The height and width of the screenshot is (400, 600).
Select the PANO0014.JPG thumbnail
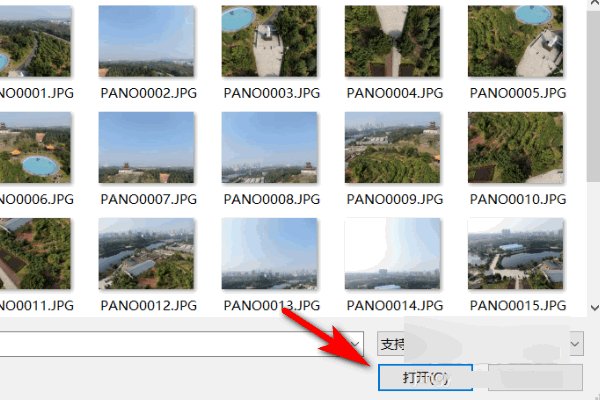(392, 253)
